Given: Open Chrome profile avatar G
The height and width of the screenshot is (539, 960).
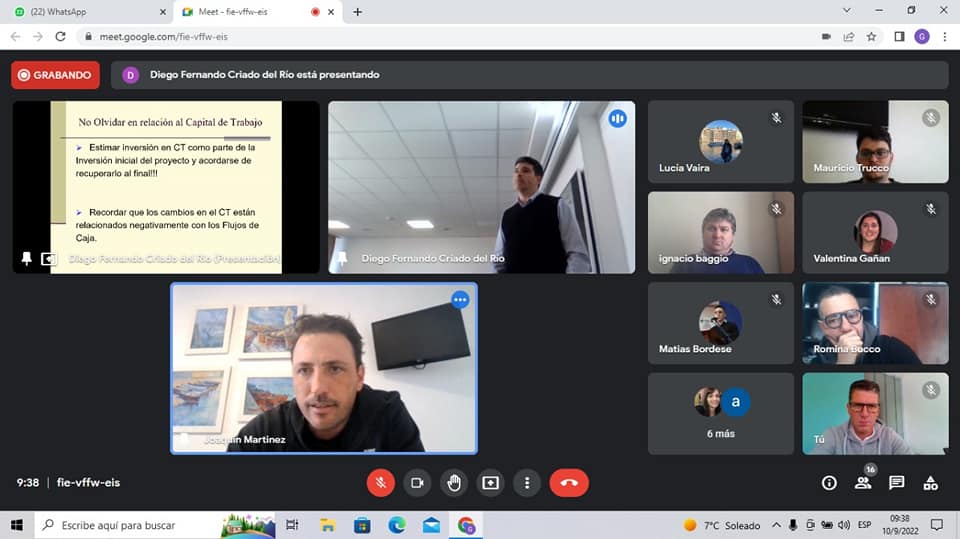Looking at the screenshot, I should 922,37.
